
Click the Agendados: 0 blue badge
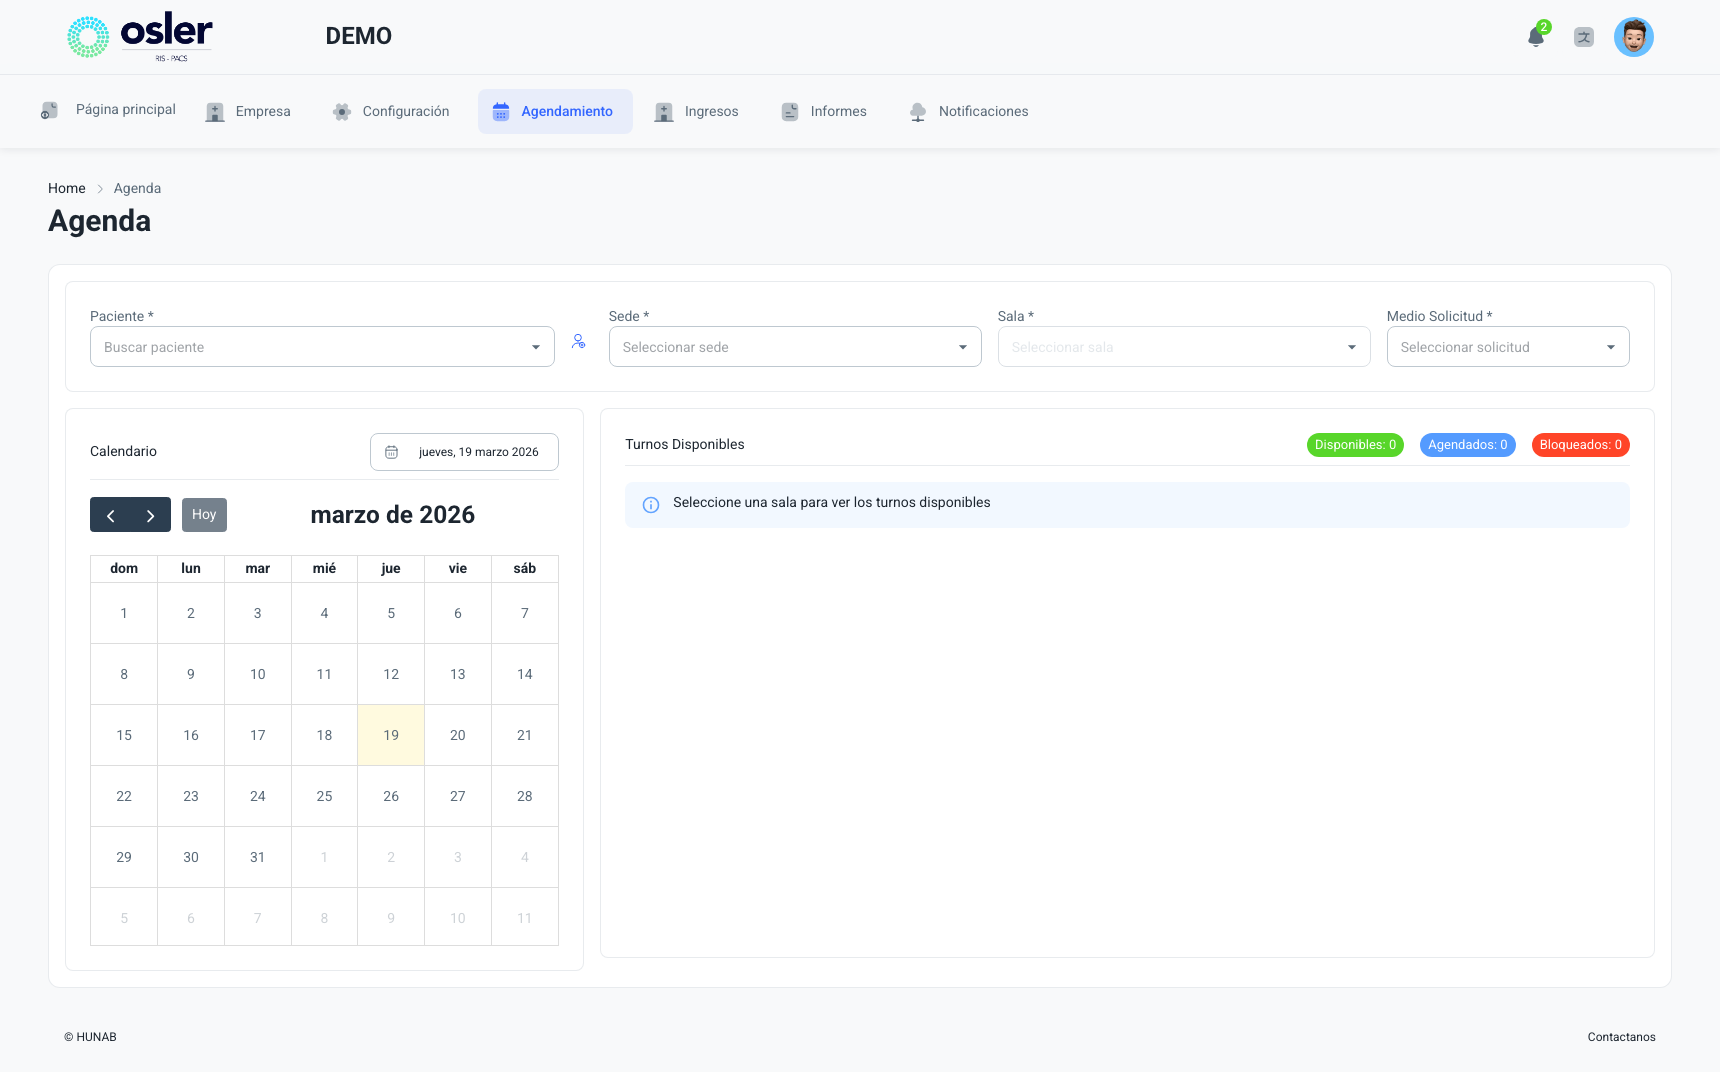tap(1468, 445)
